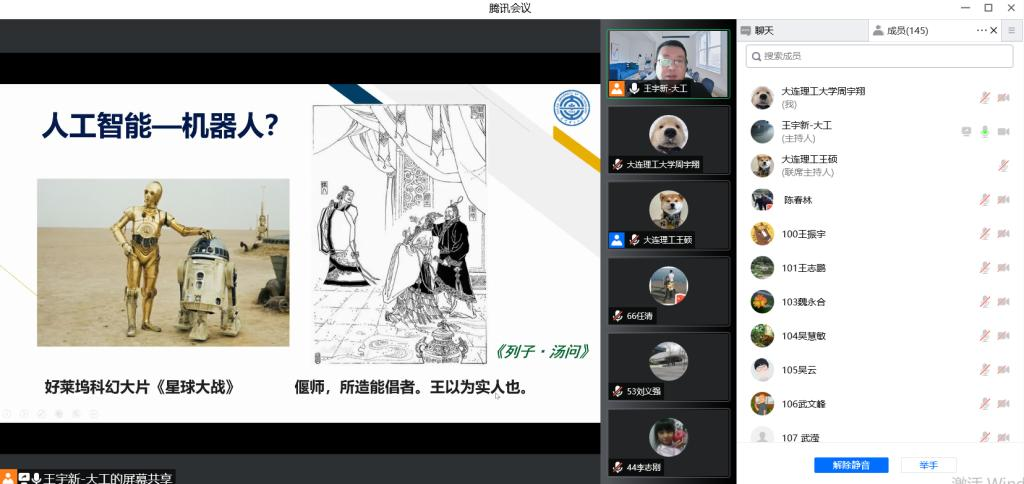Image resolution: width=1024 pixels, height=484 pixels.
Task: Switch to the 聊天 (Chat) tab
Action: [x=763, y=31]
